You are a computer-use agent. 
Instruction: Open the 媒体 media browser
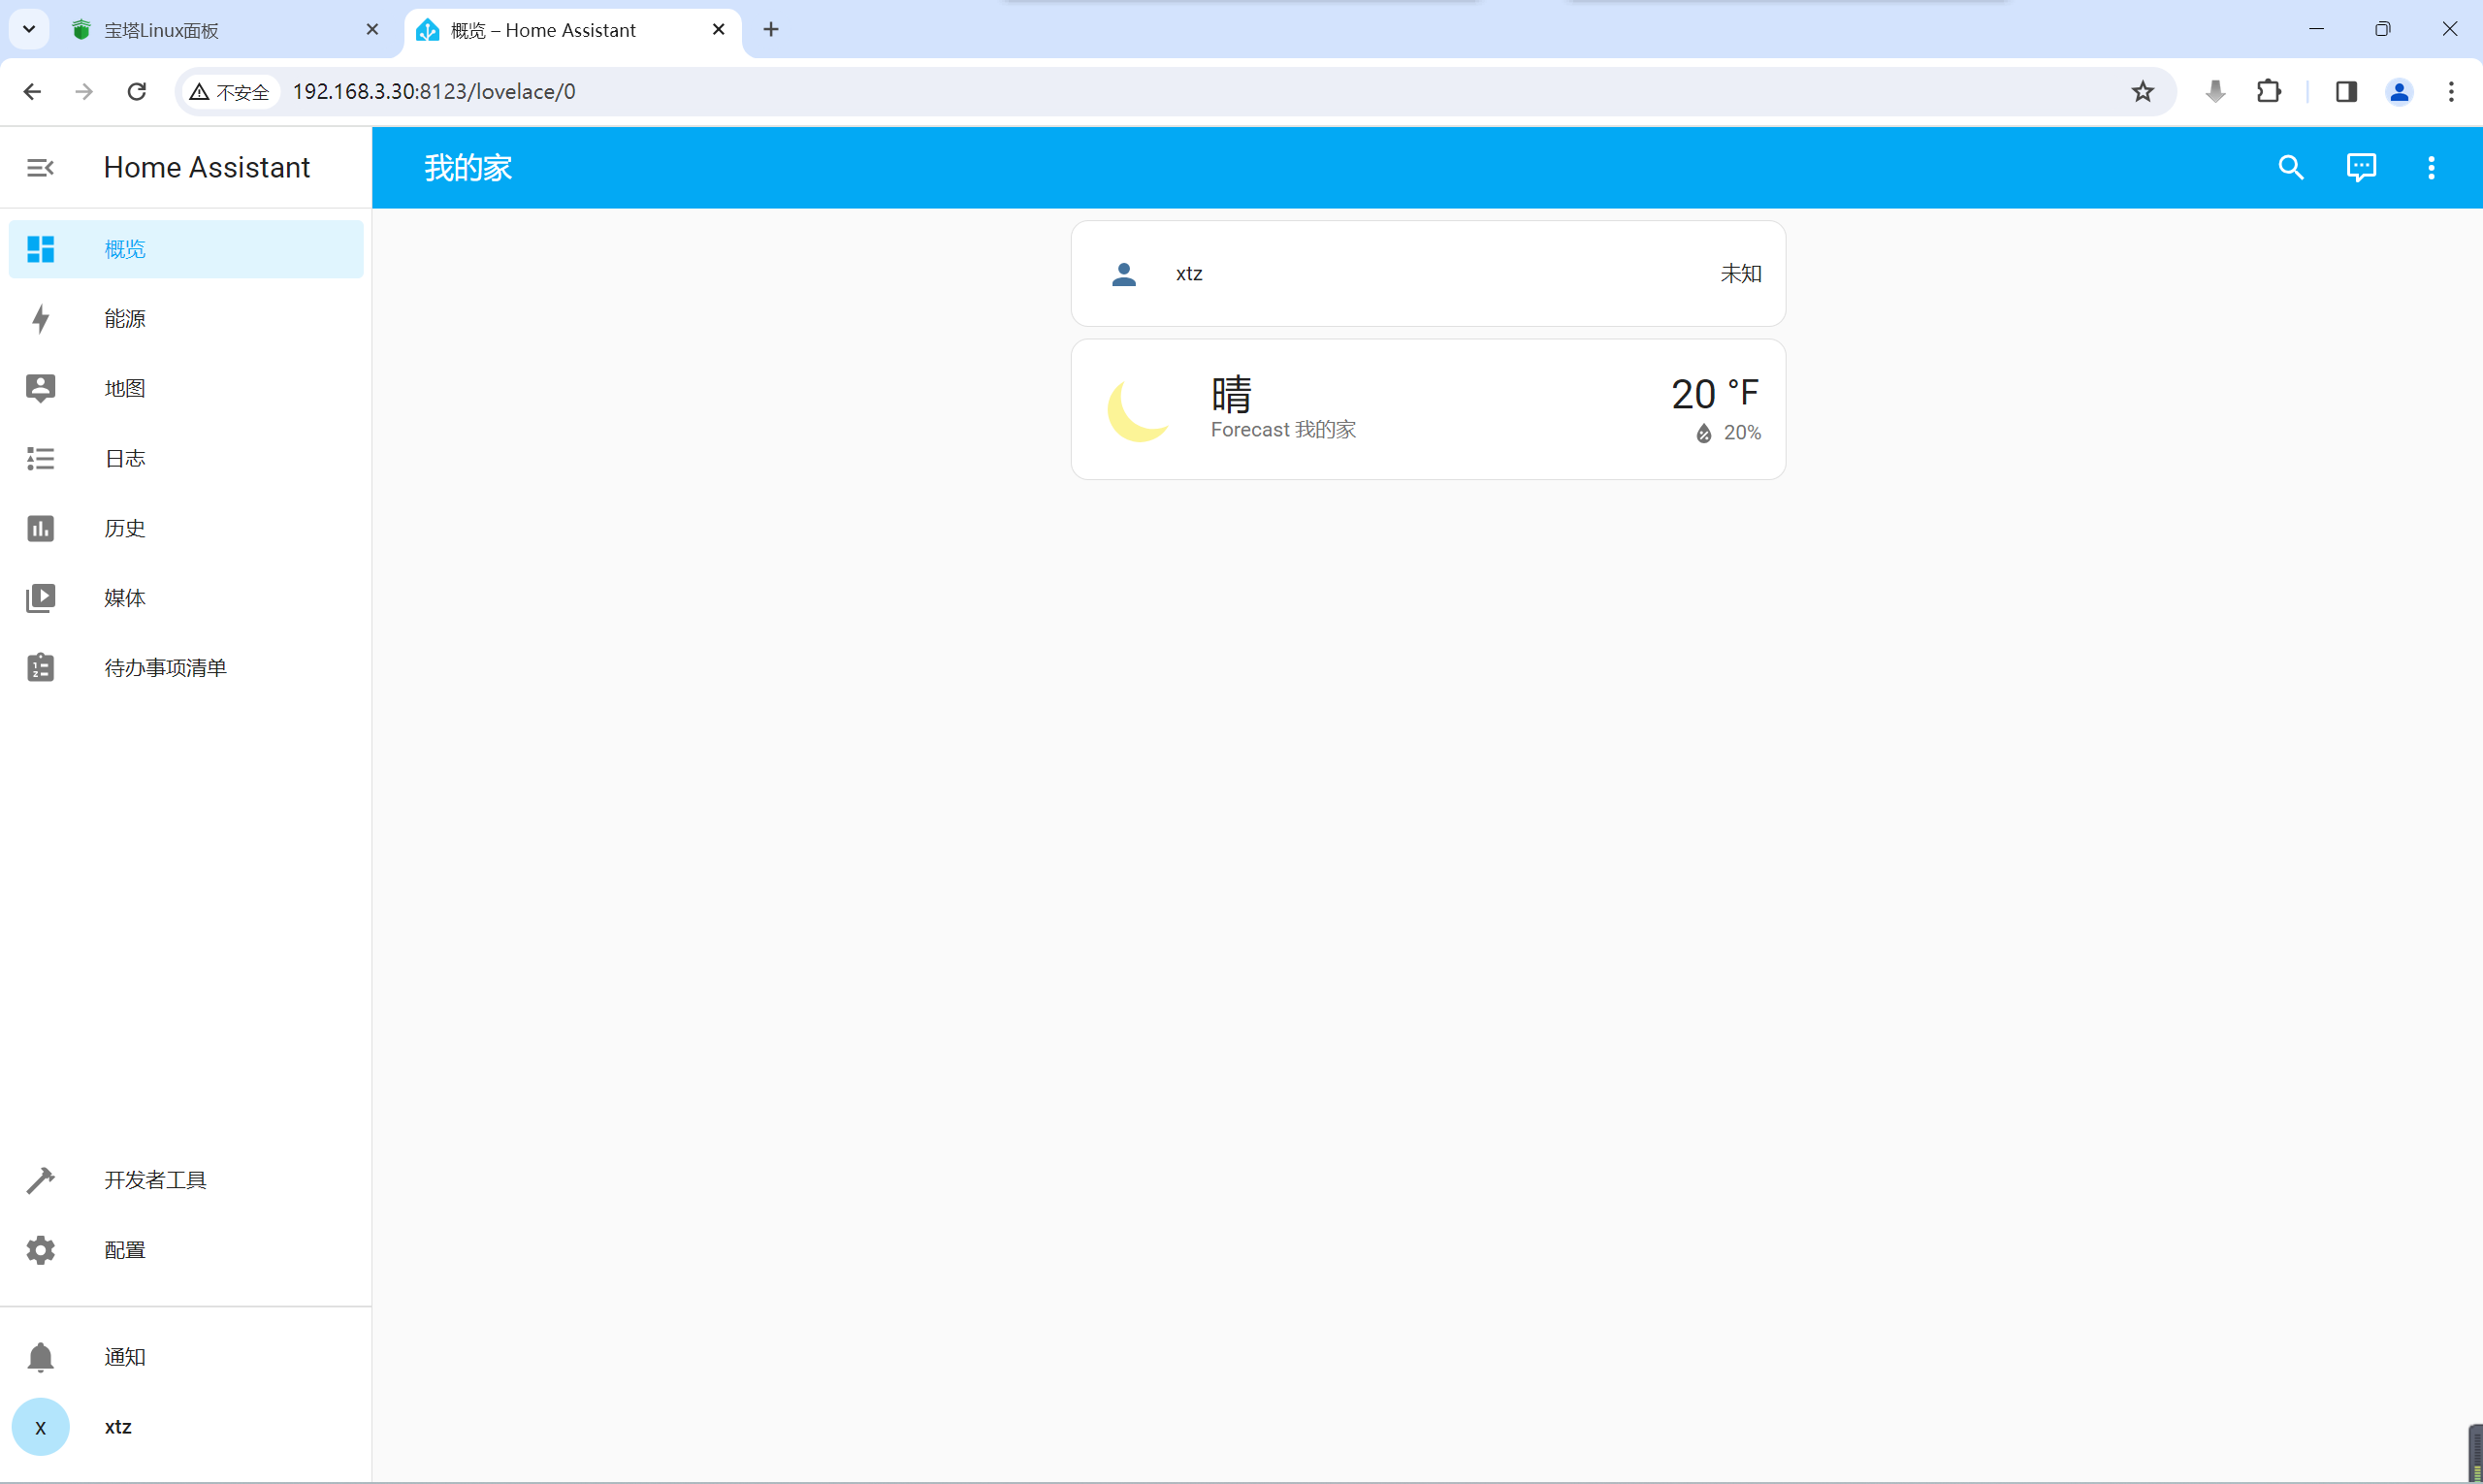click(x=125, y=598)
